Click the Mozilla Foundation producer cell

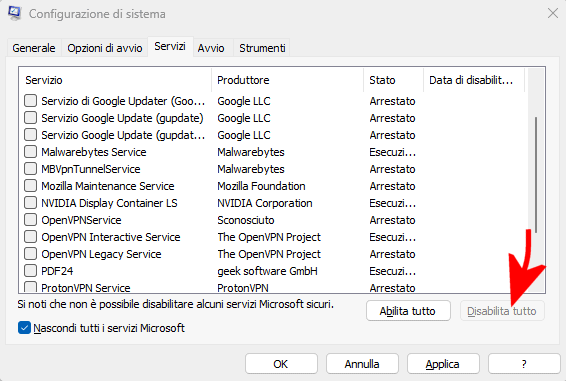tap(261, 186)
